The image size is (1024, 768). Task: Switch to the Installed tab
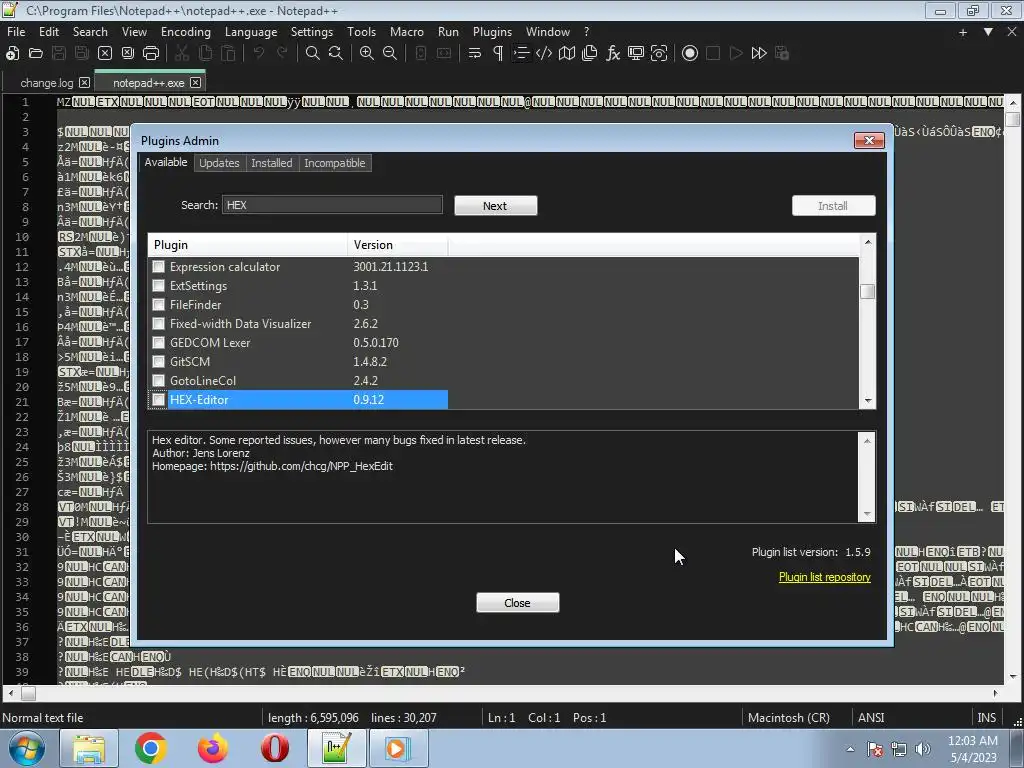(x=272, y=163)
